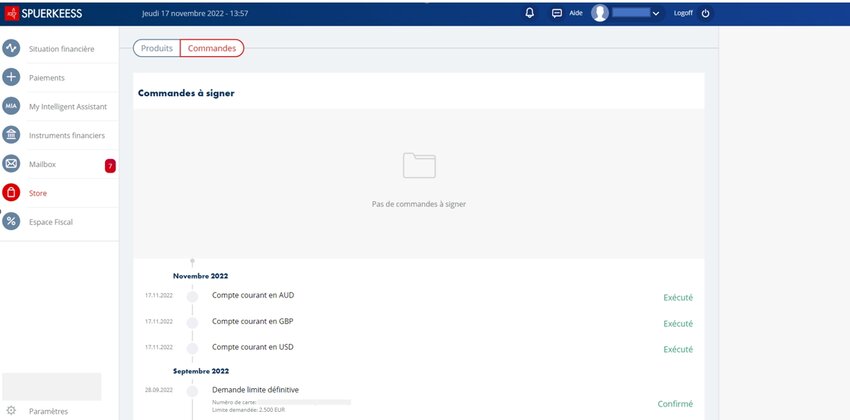This screenshot has width=850, height=420.
Task: Switch to the Produits tab
Action: point(157,48)
